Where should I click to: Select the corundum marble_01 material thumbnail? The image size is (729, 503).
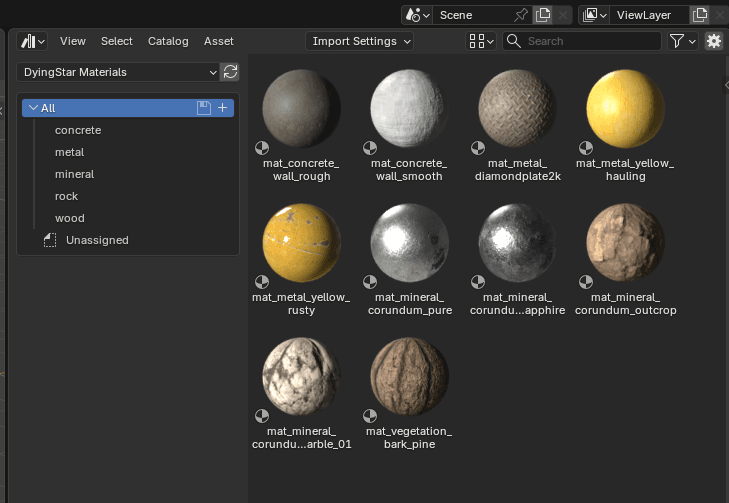[301, 377]
